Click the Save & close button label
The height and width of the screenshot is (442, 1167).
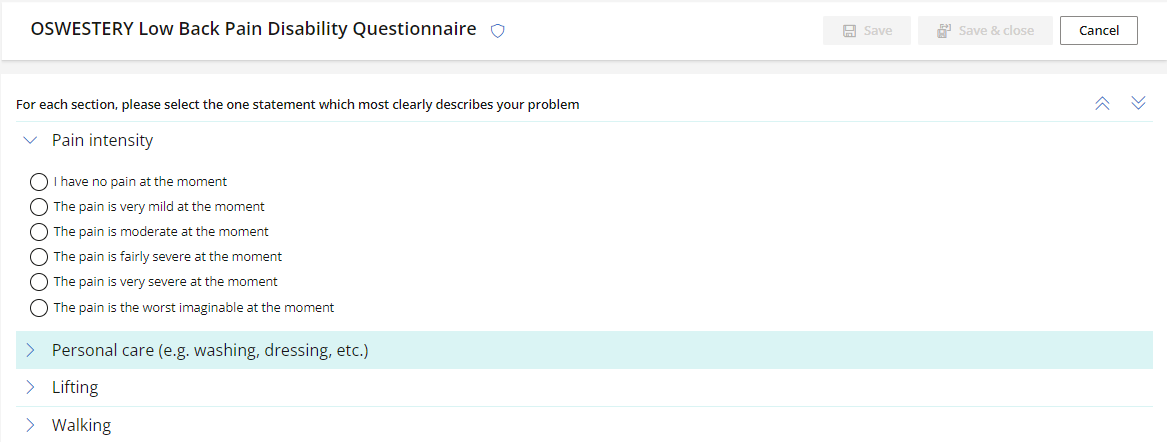pyautogui.click(x=996, y=31)
